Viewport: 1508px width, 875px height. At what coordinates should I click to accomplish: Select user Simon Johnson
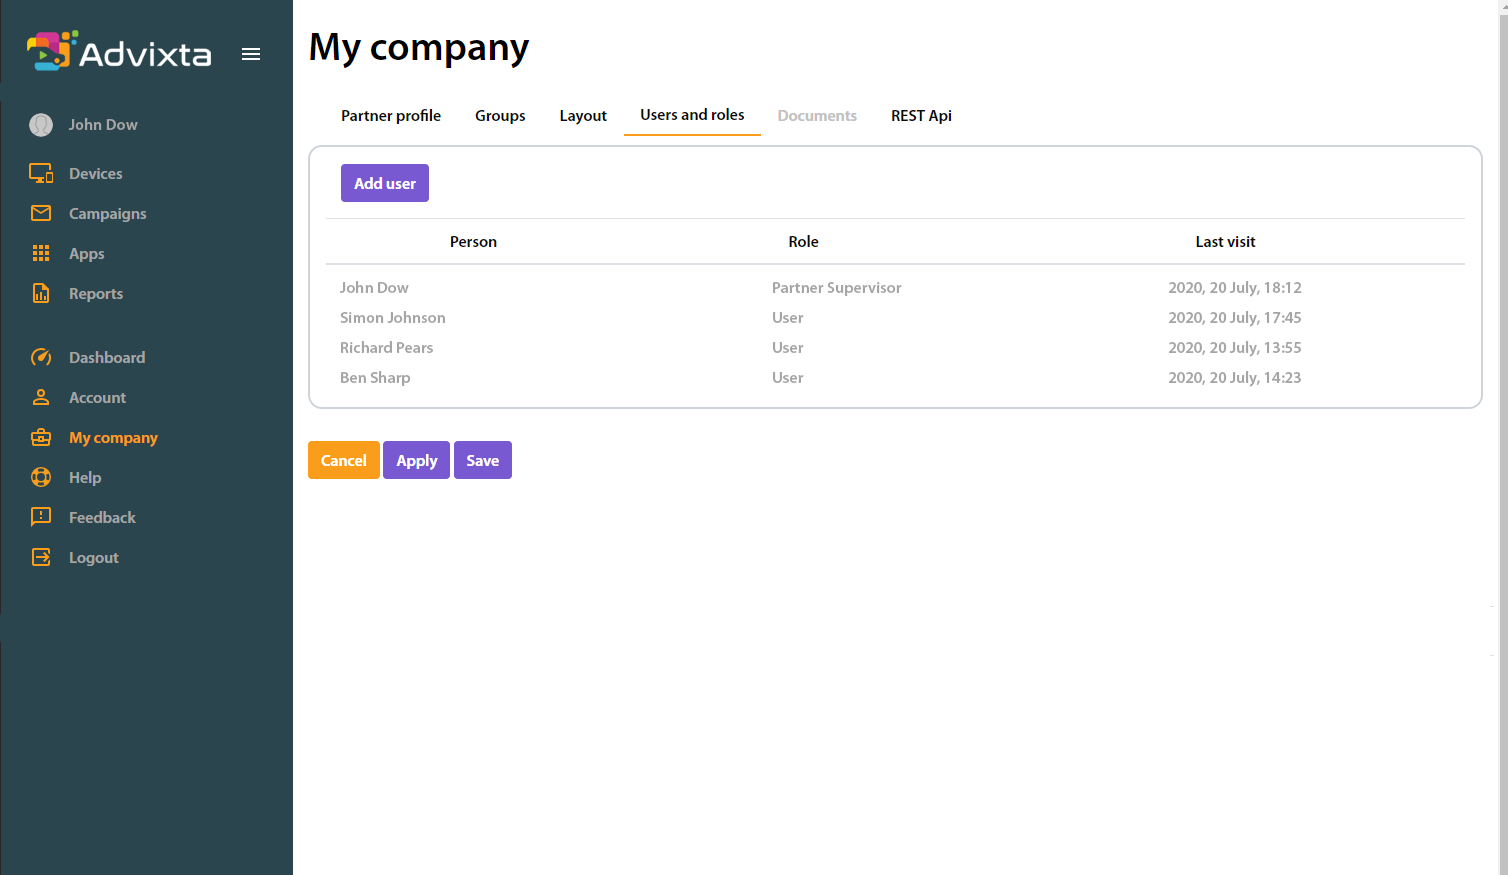click(x=393, y=318)
